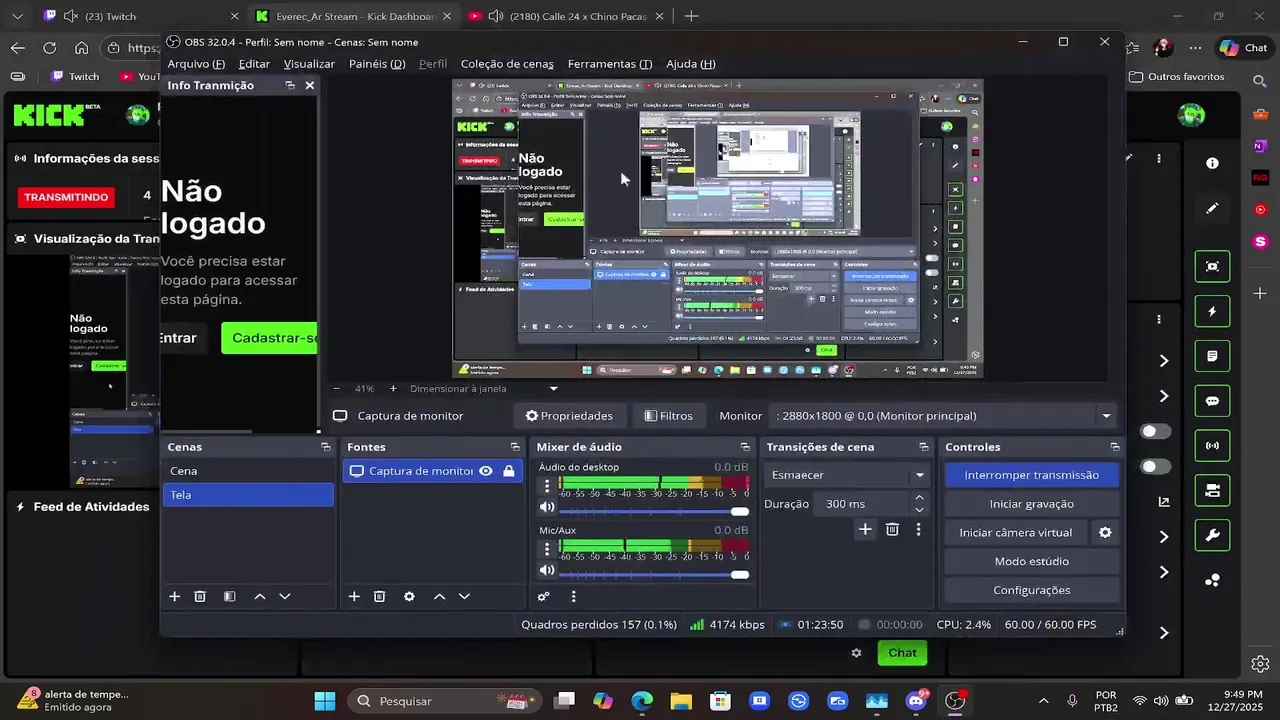Screen dimensions: 1280x720
Task: Open source properties gear in Fontes panel
Action: tap(409, 596)
